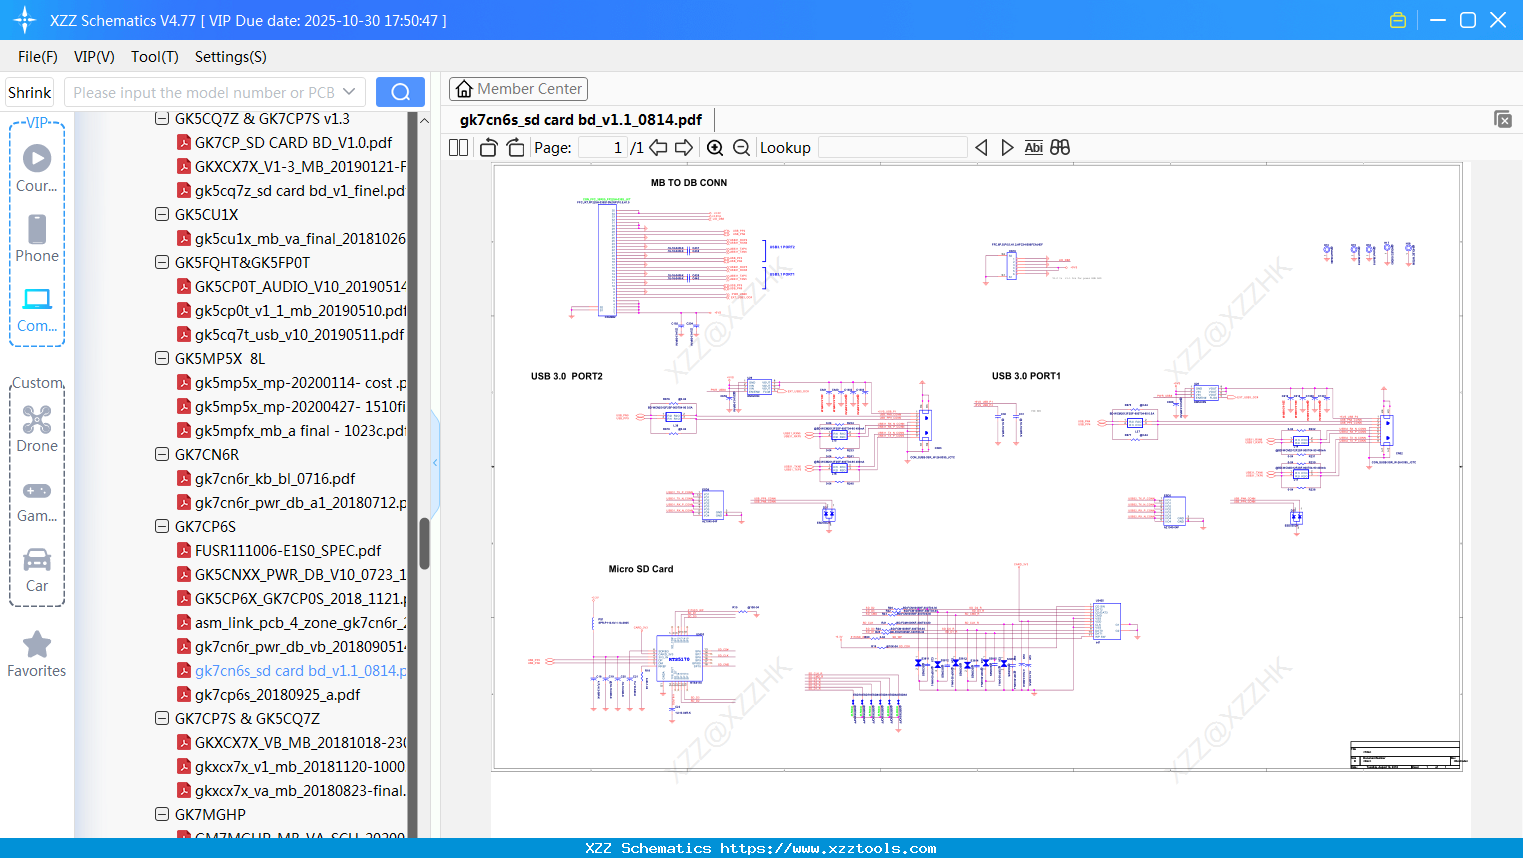Click the Lookup text field
Image resolution: width=1523 pixels, height=858 pixels.
(892, 148)
